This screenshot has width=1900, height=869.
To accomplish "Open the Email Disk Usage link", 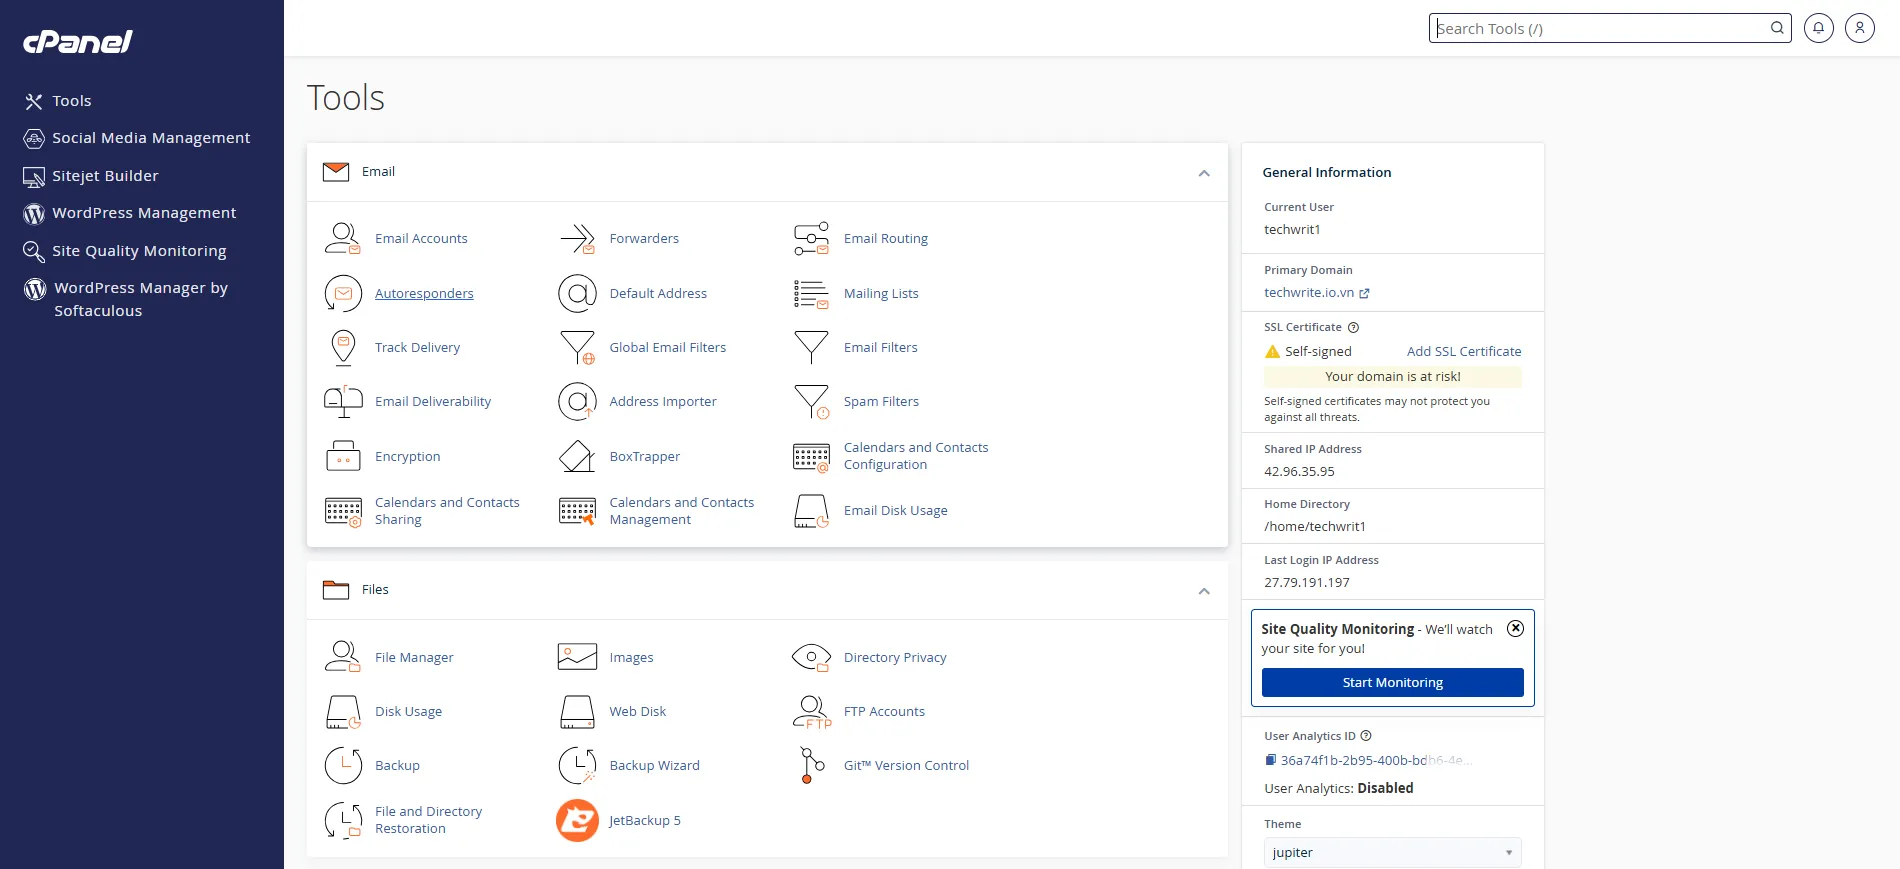I will coord(895,510).
